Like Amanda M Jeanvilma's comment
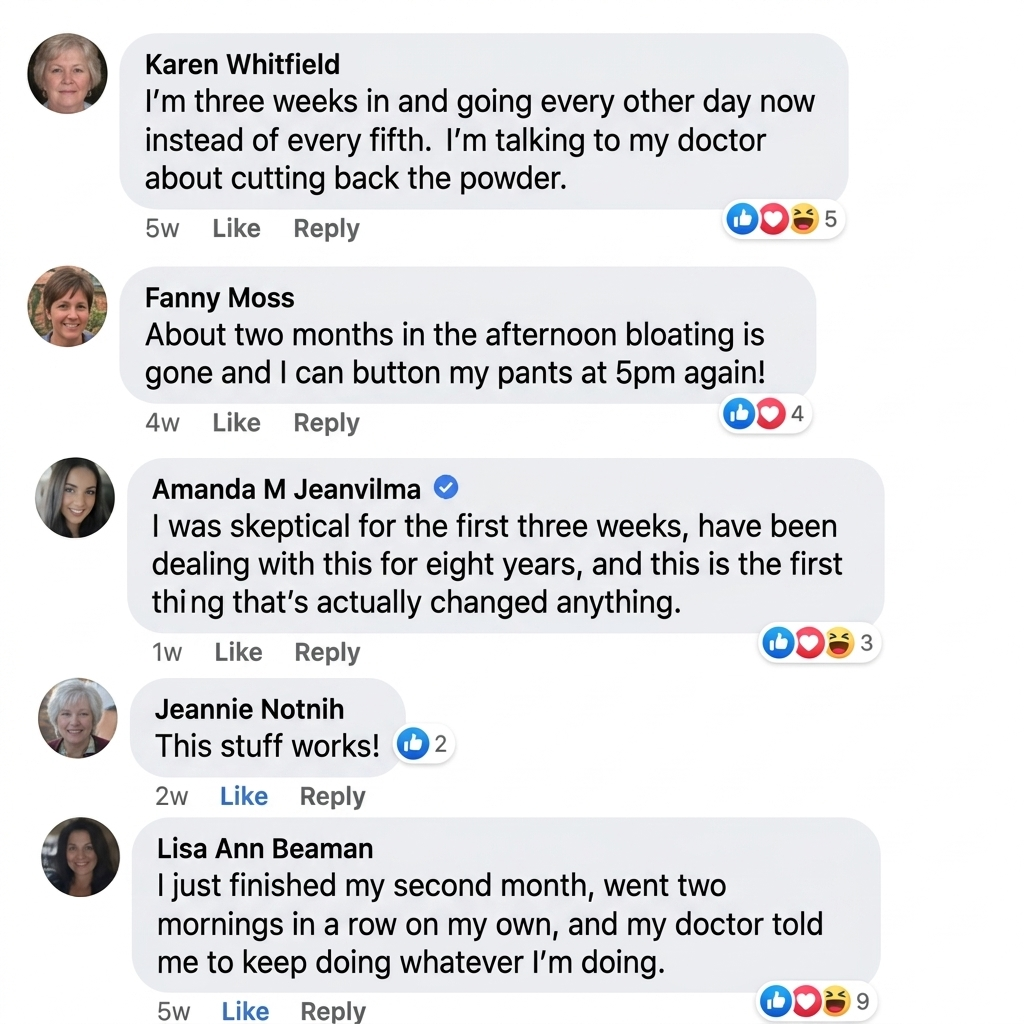This screenshot has width=1024, height=1024. tap(238, 652)
